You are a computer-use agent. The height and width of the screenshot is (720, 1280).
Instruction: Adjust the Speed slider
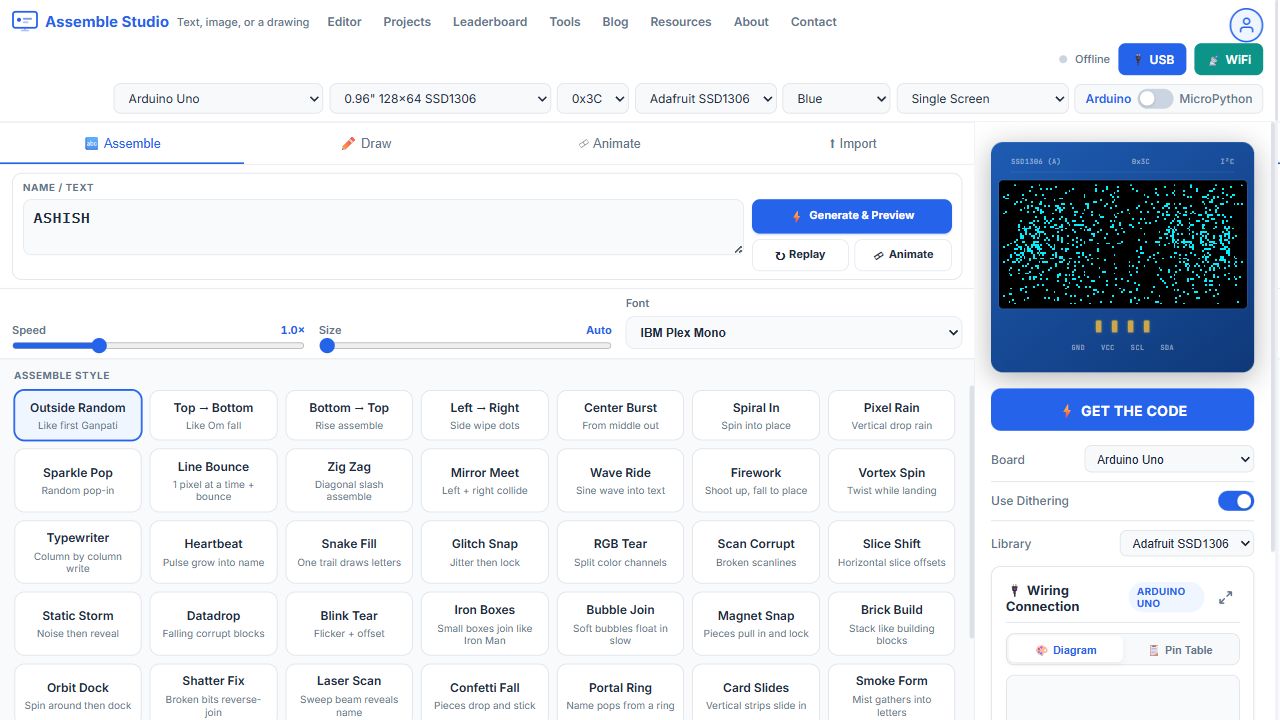pyautogui.click(x=158, y=346)
